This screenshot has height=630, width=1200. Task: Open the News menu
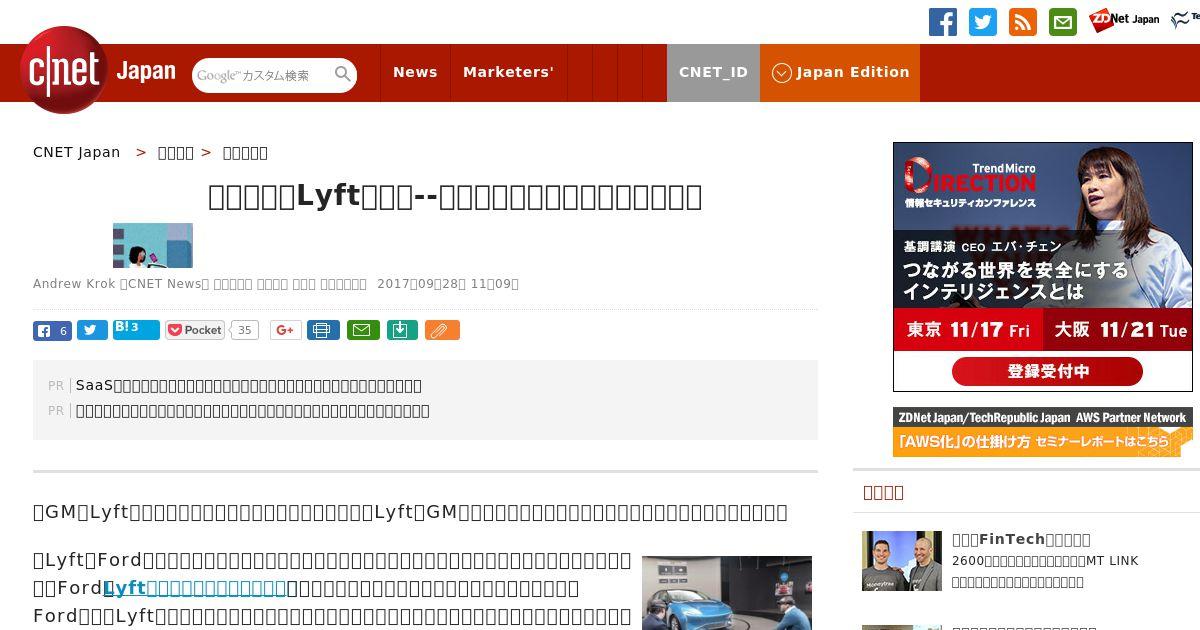coord(415,72)
